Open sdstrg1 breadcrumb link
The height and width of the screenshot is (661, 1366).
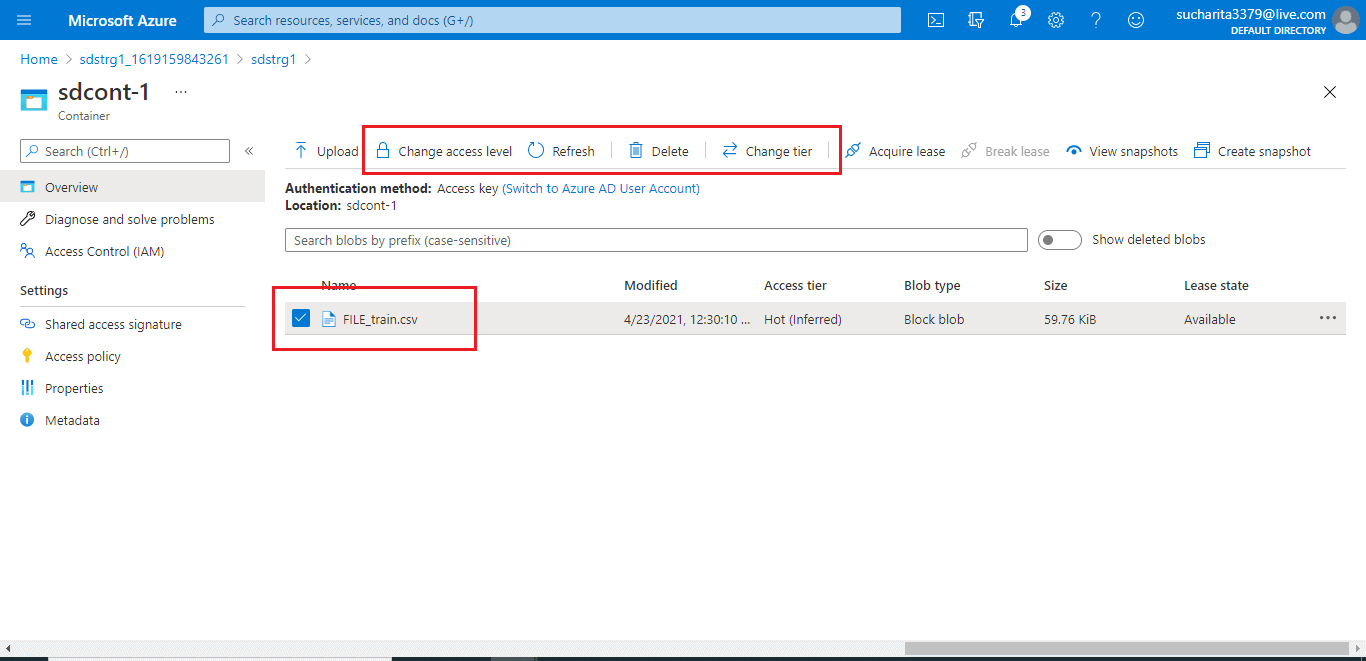pyautogui.click(x=274, y=59)
